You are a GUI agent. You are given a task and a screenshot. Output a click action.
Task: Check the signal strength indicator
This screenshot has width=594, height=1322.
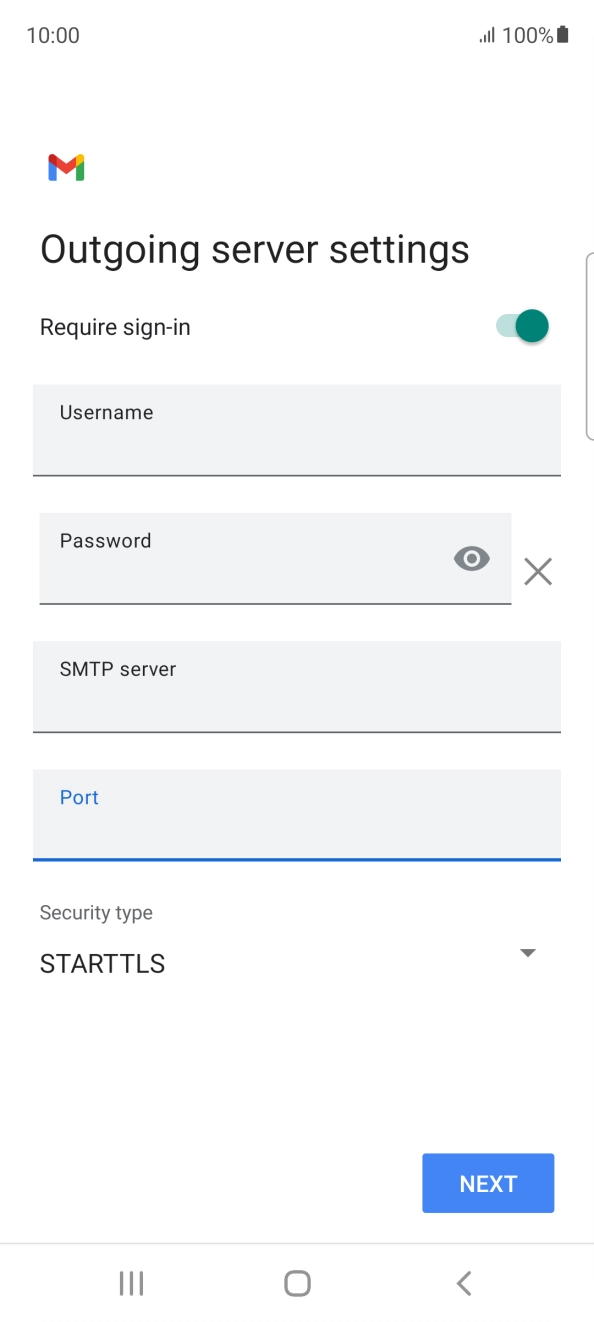(x=488, y=34)
